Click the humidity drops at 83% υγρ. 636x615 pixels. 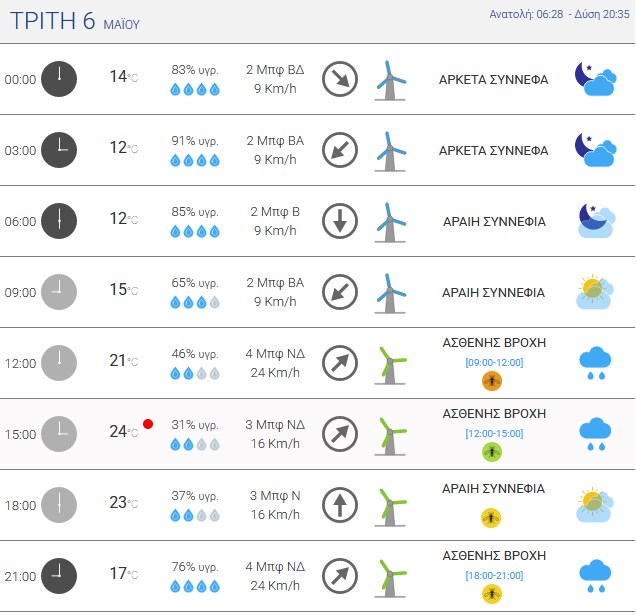195,89
